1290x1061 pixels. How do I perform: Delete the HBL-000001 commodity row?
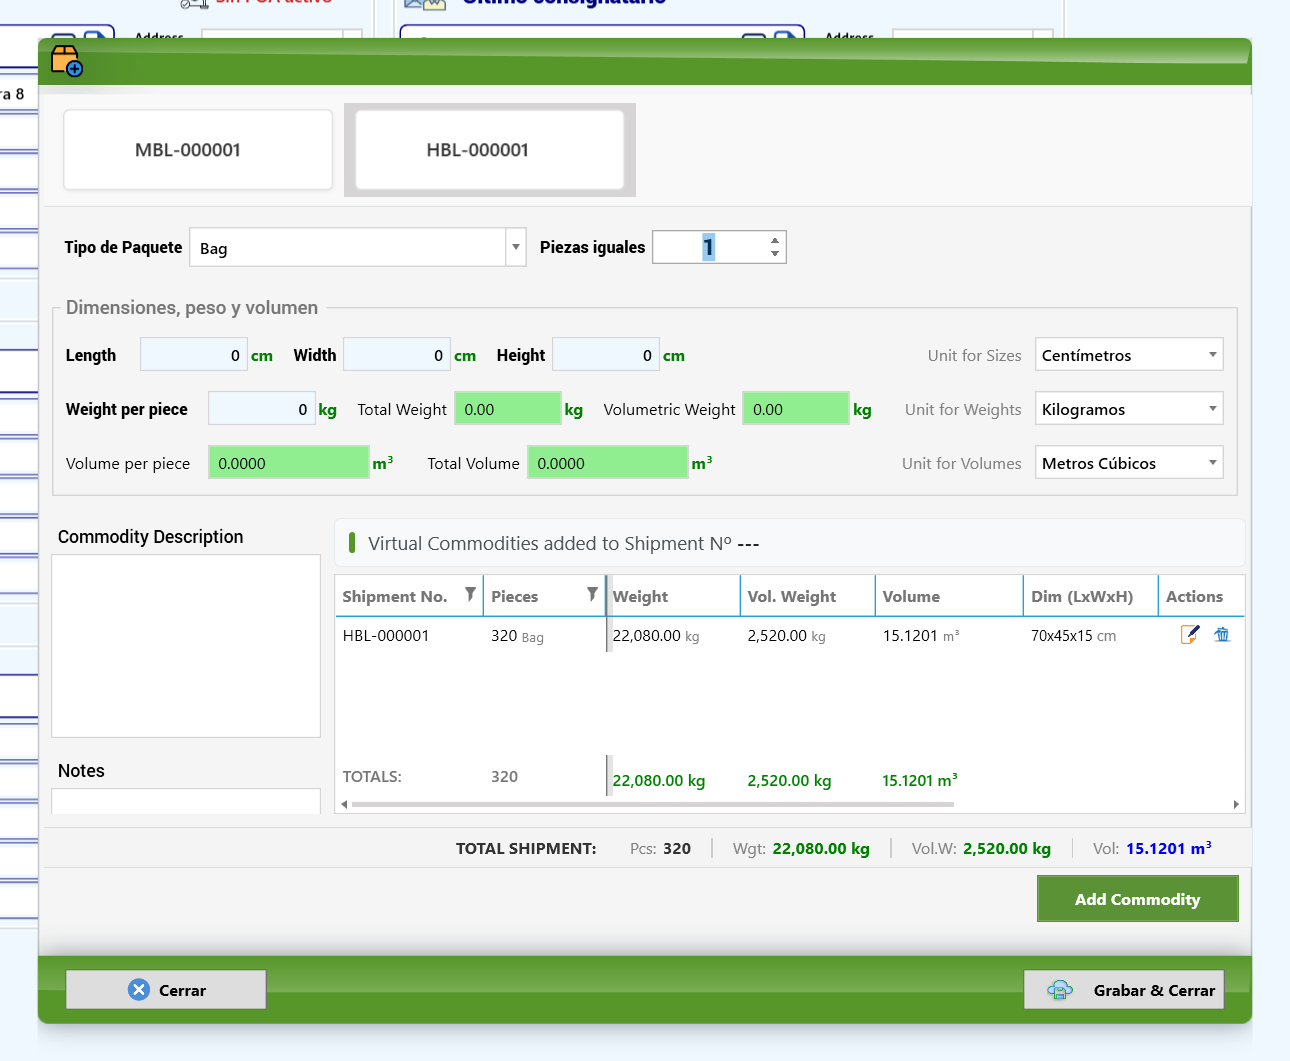click(x=1222, y=635)
